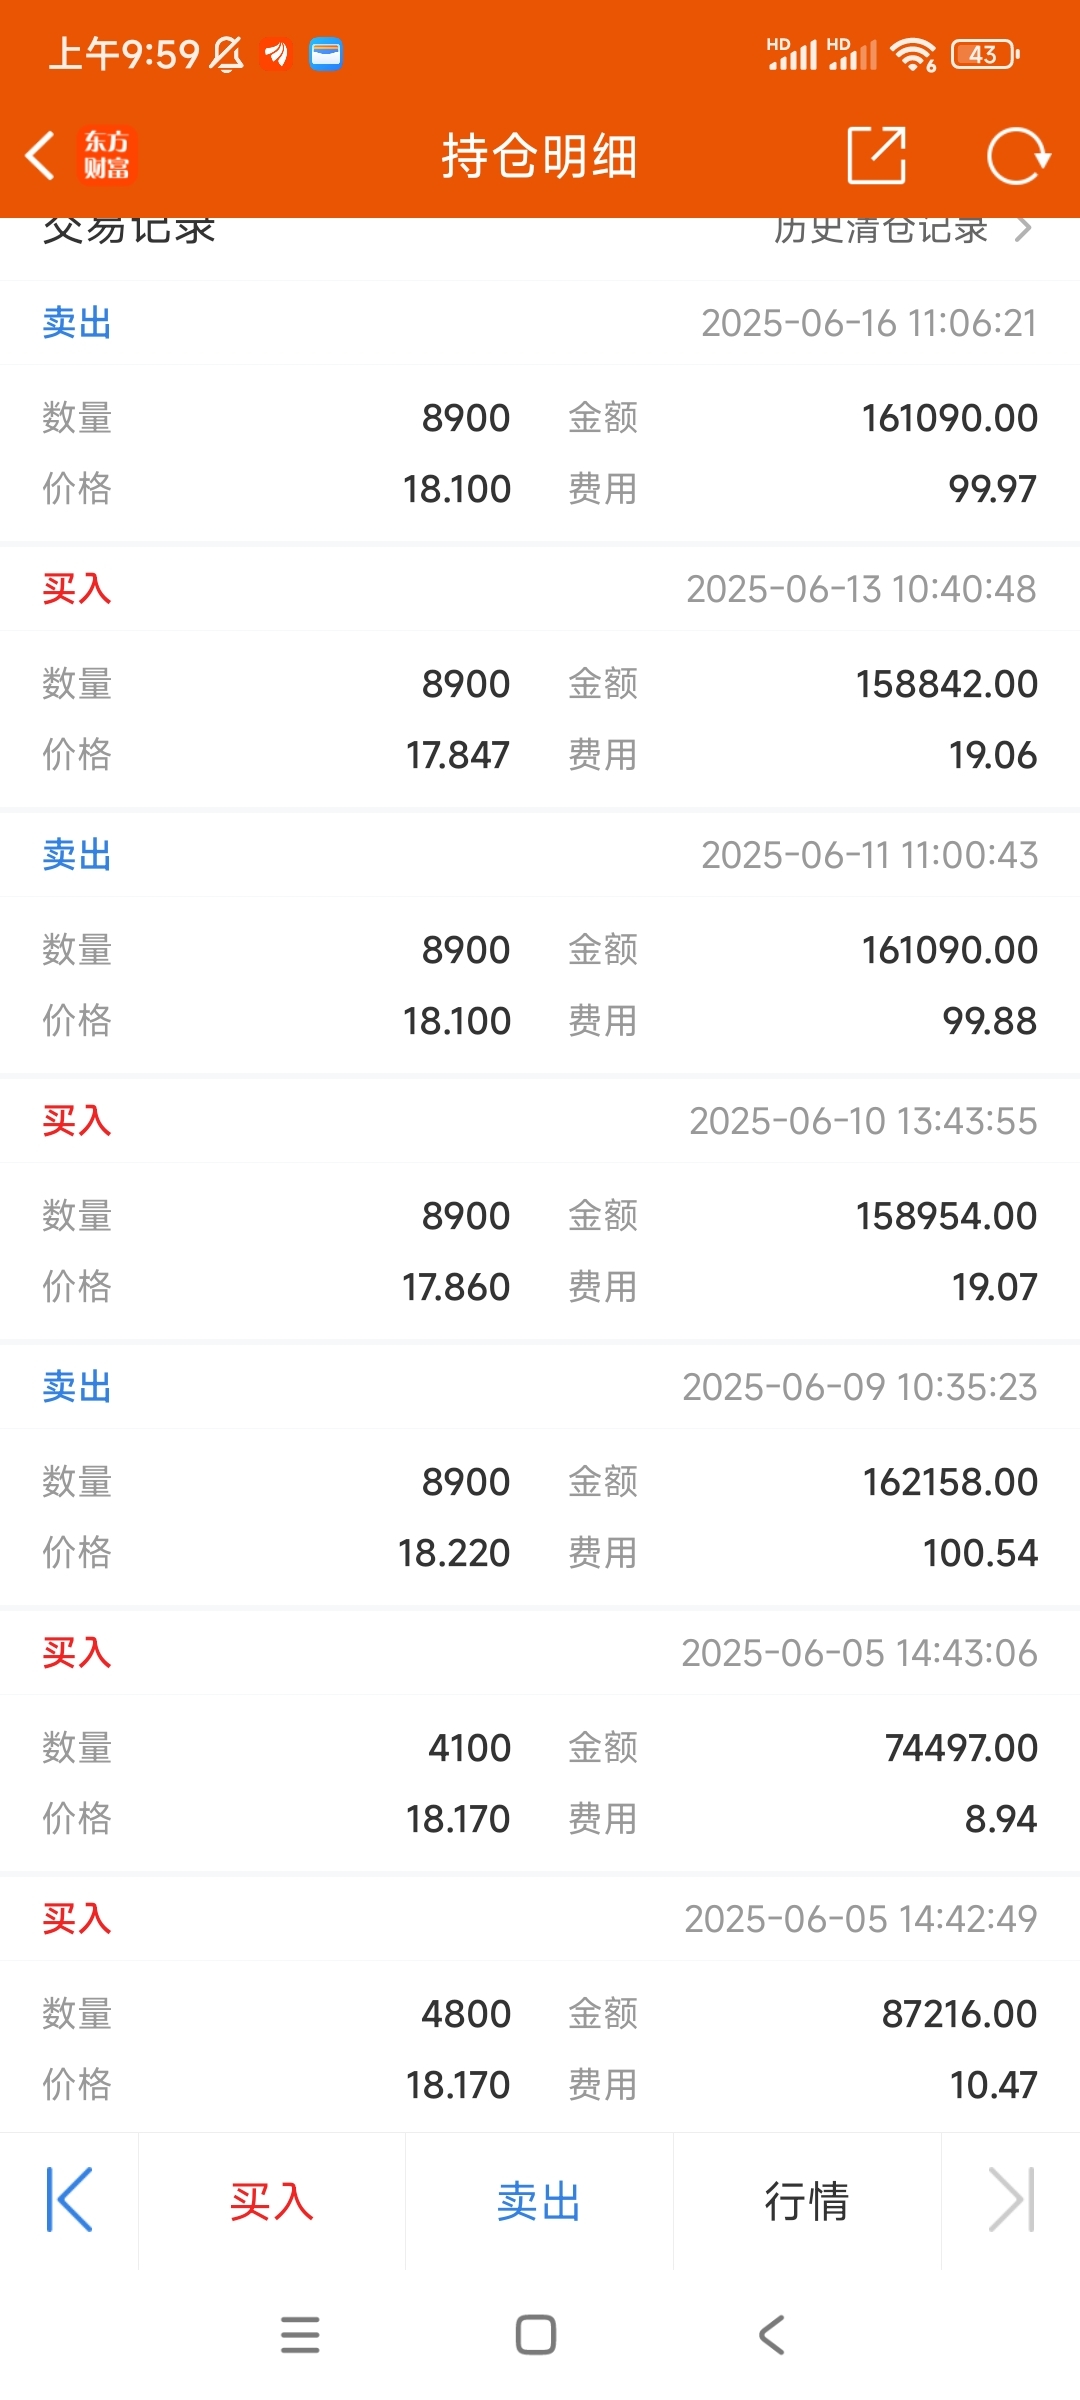
Task: Refresh the holdings with the circular arrow
Action: coord(1018,156)
